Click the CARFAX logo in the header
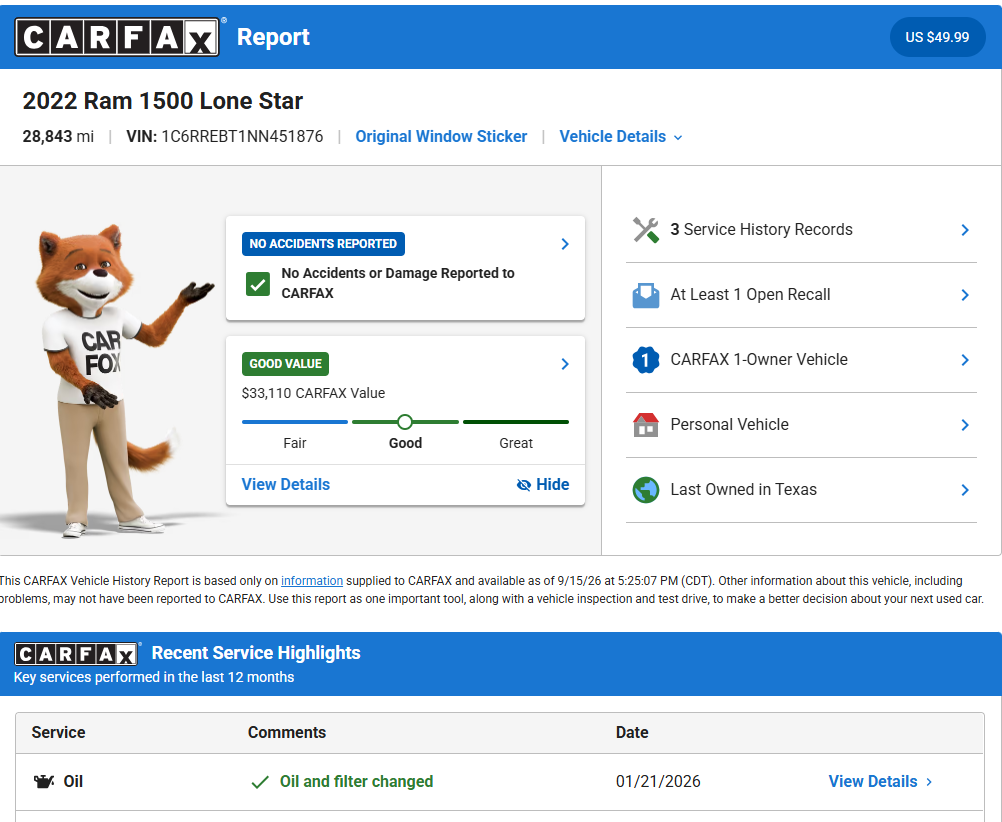Viewport: 1002px width, 822px height. (117, 37)
